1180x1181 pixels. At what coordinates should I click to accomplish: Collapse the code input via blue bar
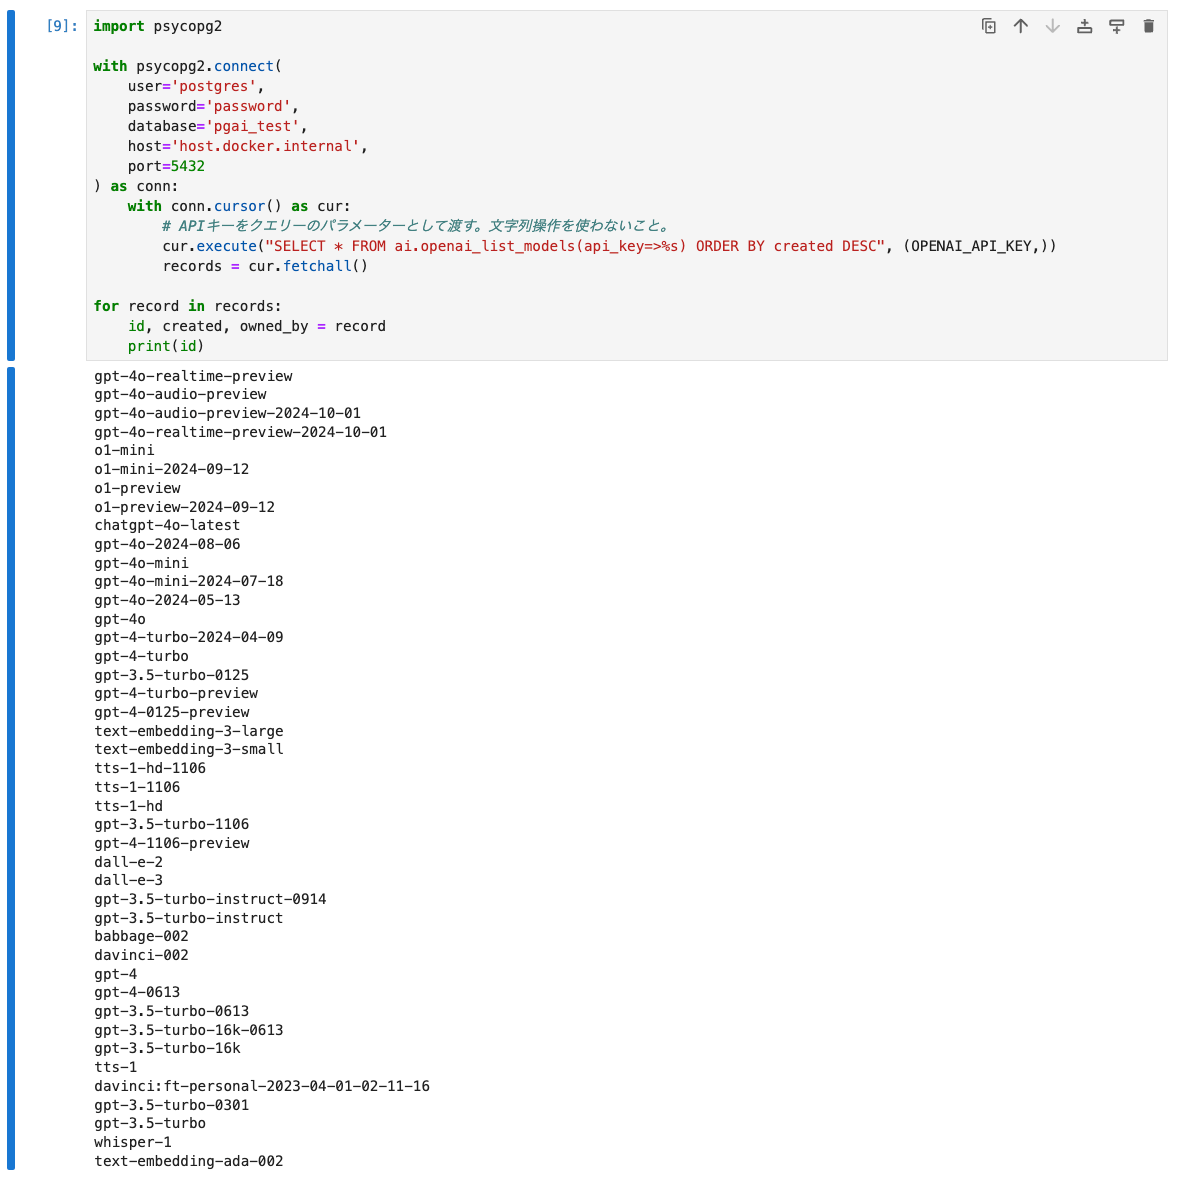pyautogui.click(x=11, y=185)
